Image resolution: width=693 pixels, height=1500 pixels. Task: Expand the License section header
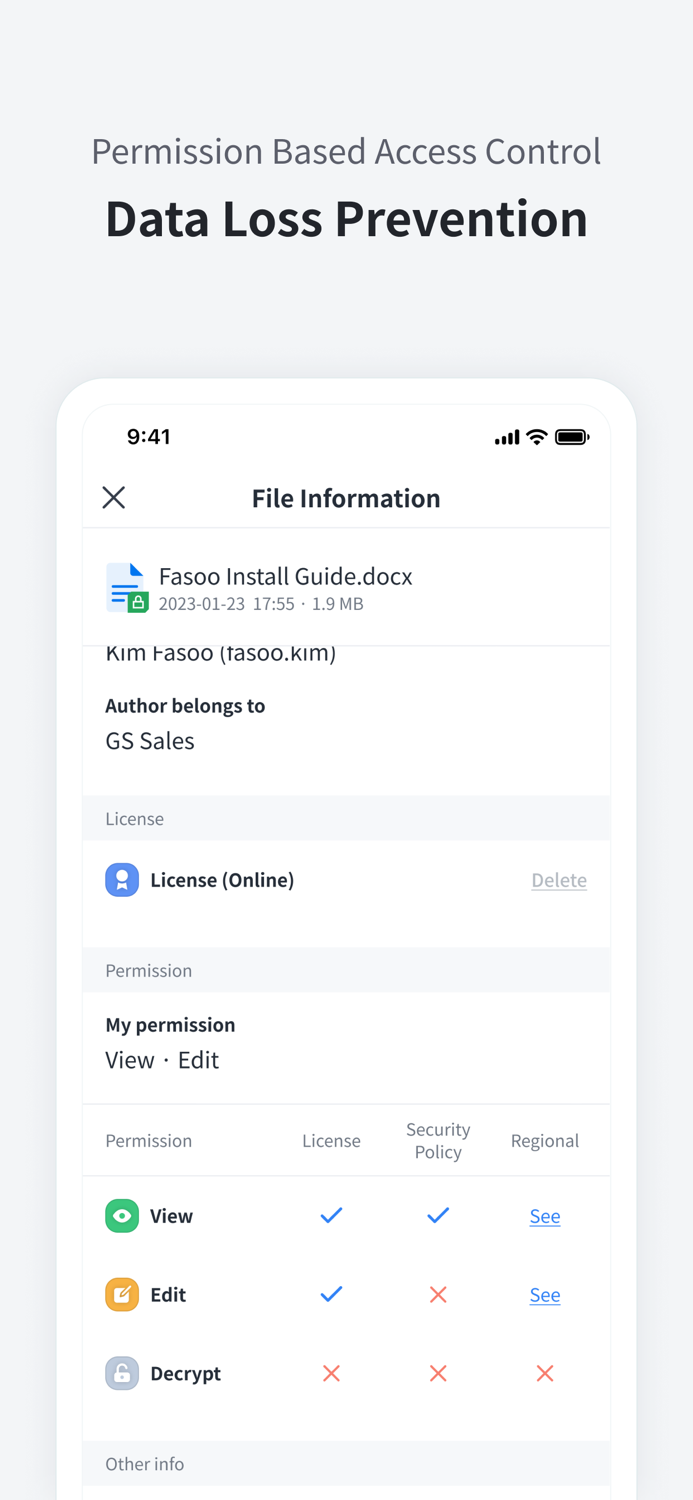pyautogui.click(x=134, y=818)
